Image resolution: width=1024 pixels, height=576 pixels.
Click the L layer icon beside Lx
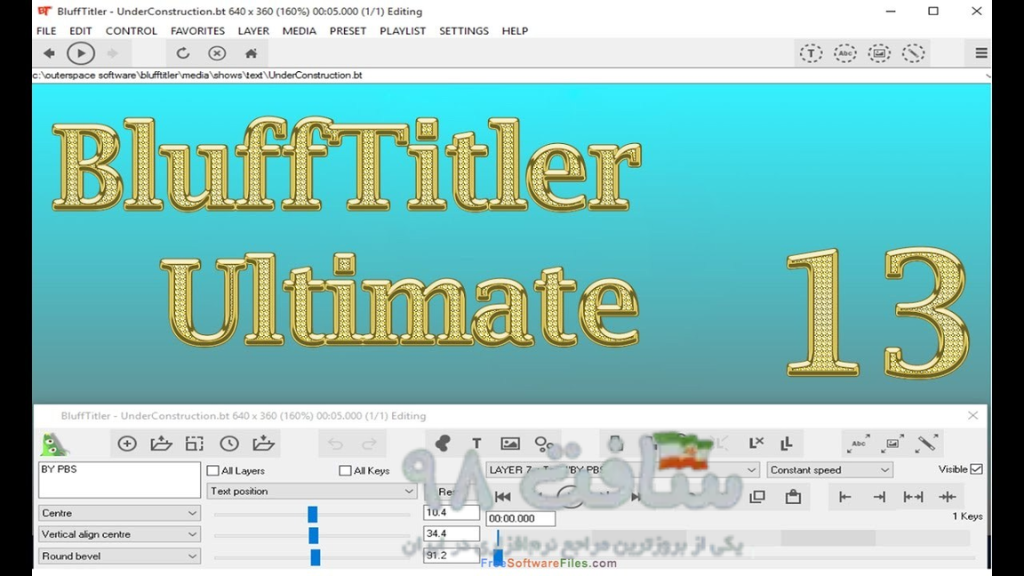786,444
